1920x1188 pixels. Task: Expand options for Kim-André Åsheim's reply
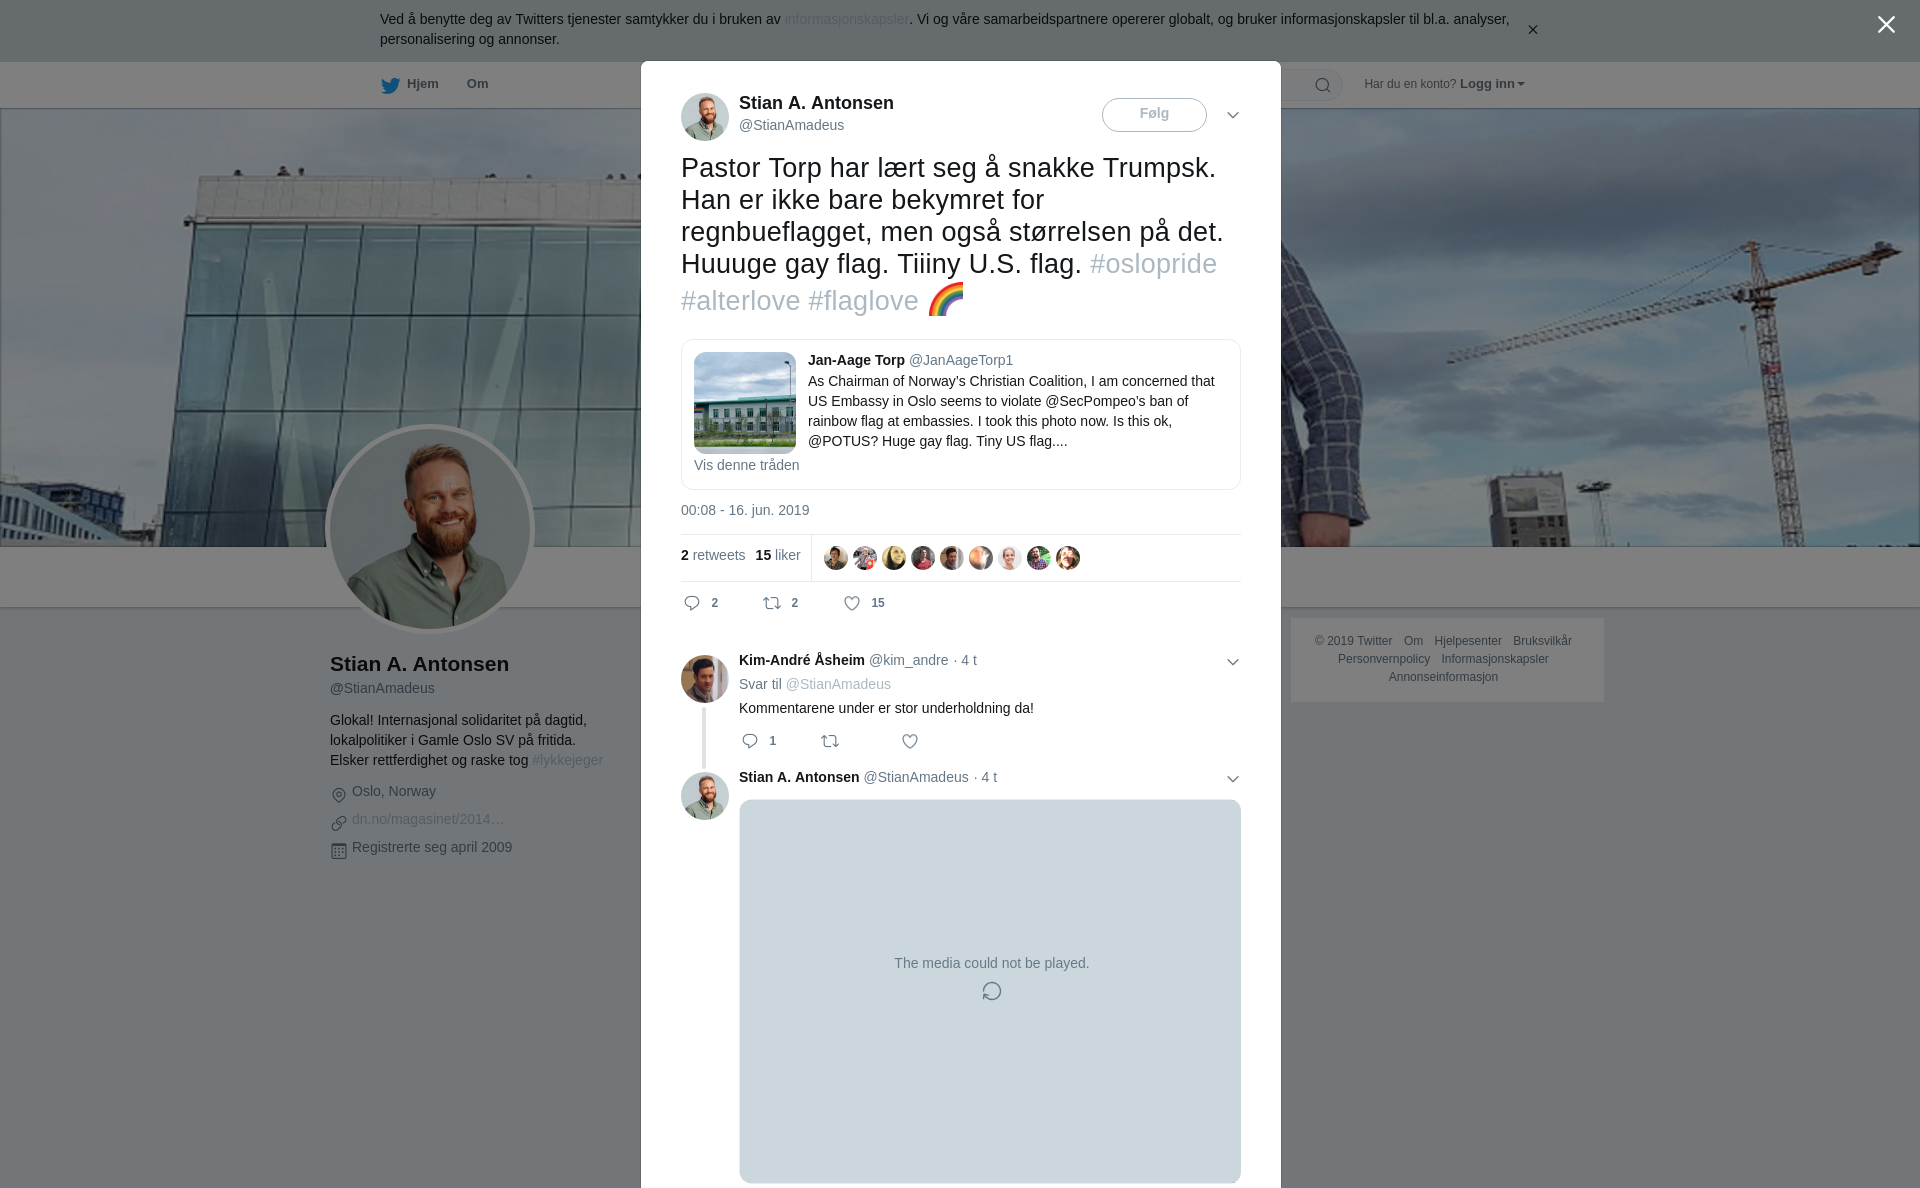coord(1233,662)
